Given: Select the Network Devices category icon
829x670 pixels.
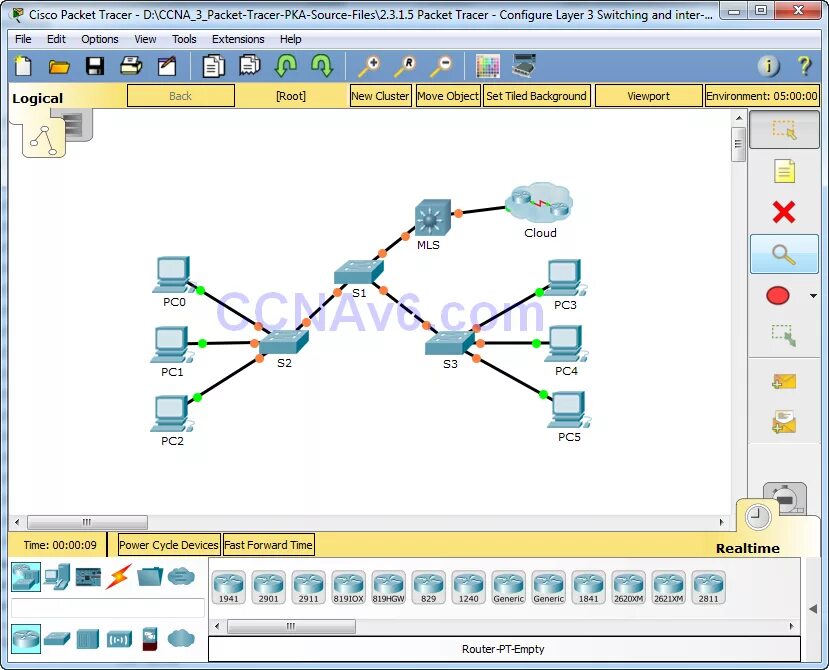Looking at the screenshot, I should point(26,576).
